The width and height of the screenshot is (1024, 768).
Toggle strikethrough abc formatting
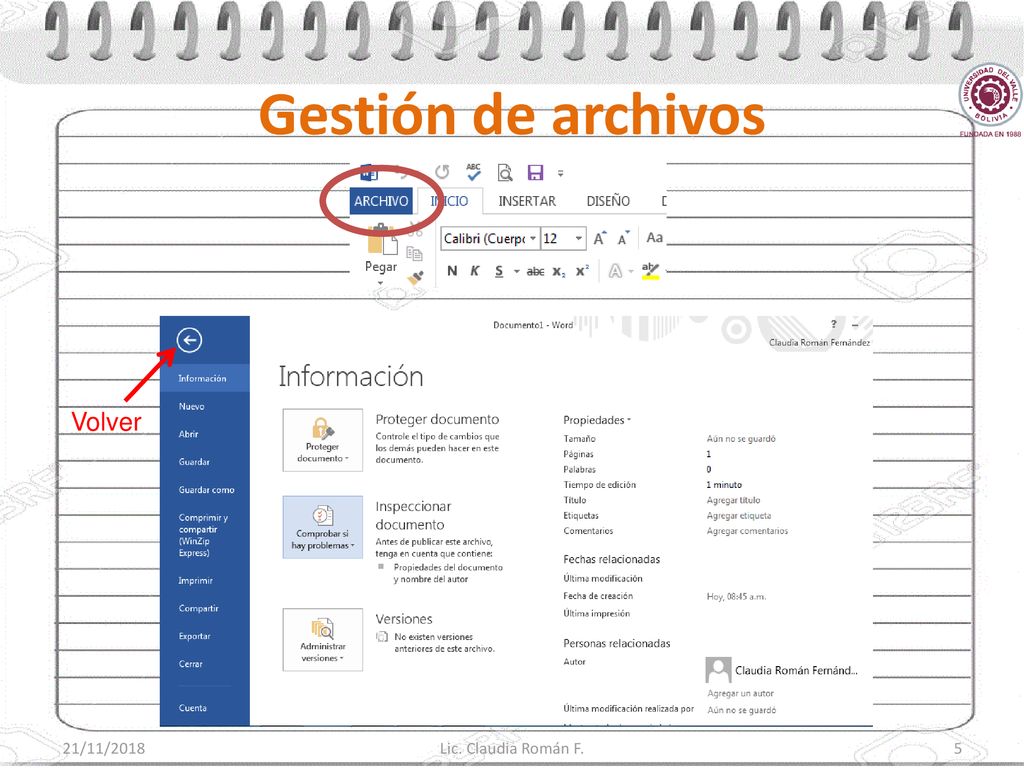click(536, 272)
